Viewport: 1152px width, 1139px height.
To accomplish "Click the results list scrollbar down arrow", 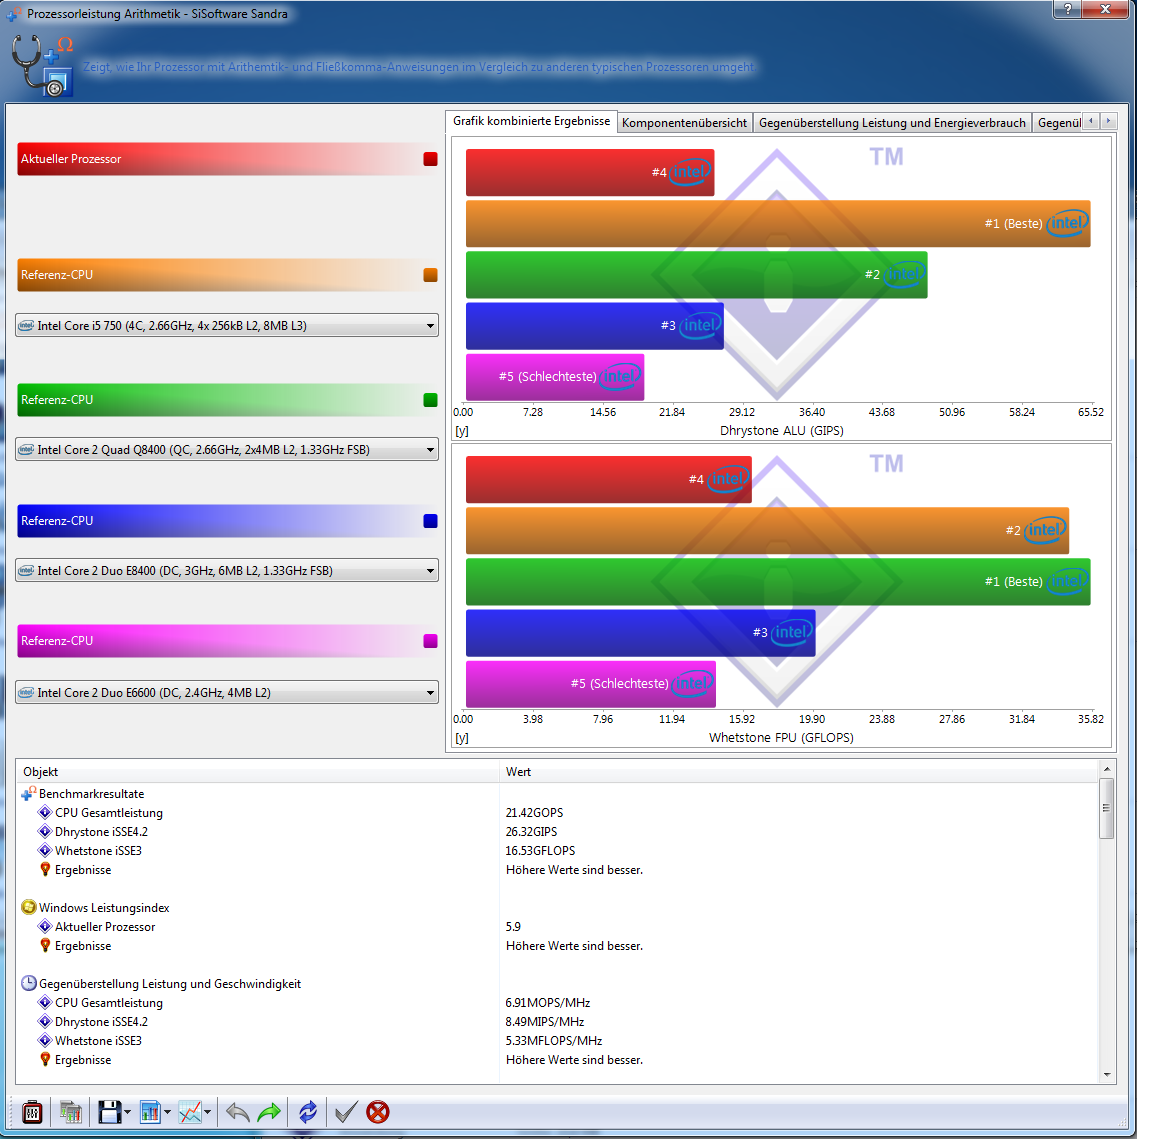I will pyautogui.click(x=1106, y=1075).
